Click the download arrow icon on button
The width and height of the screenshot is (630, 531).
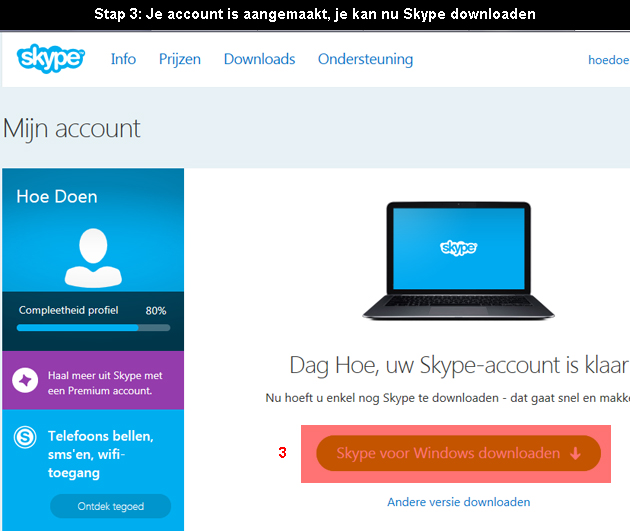(x=575, y=453)
